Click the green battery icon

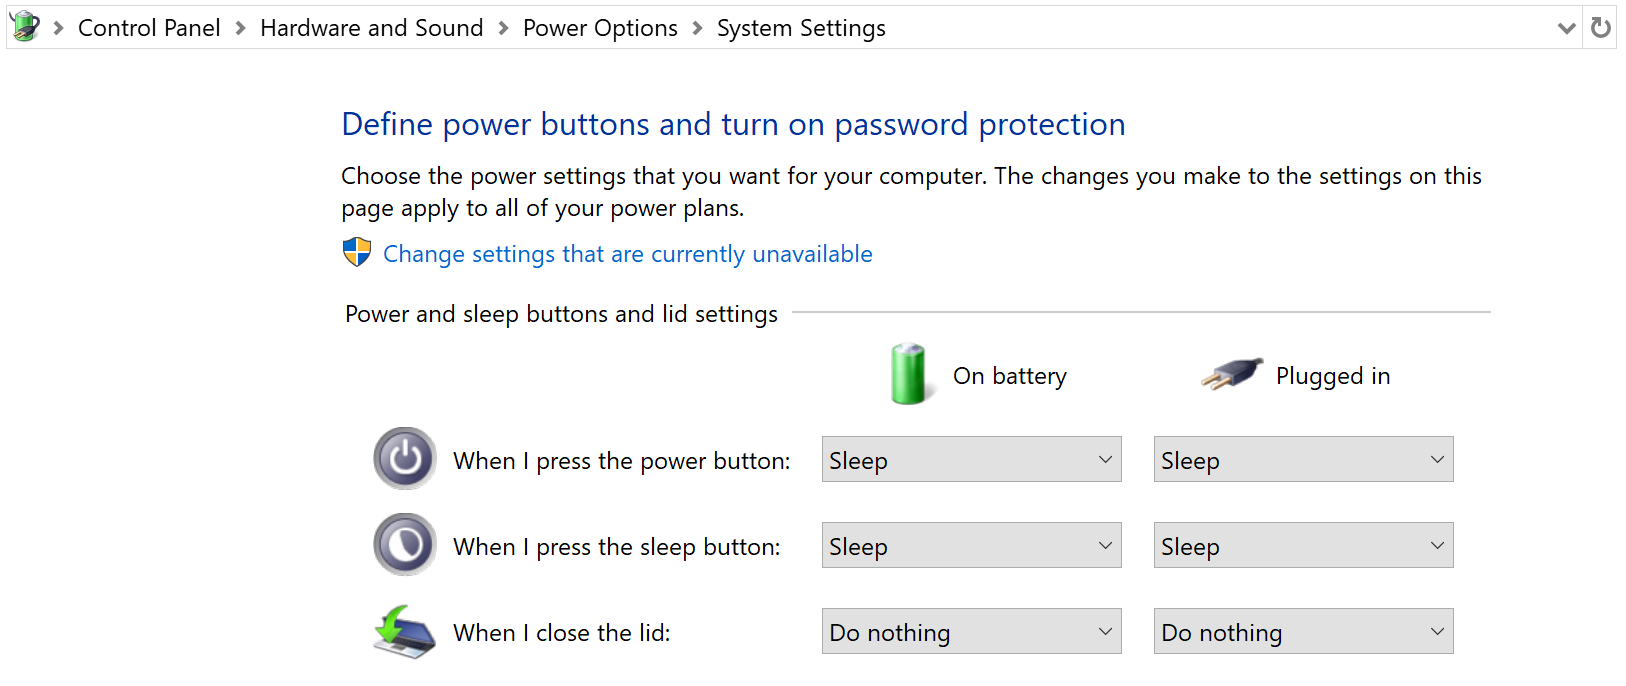pos(909,374)
